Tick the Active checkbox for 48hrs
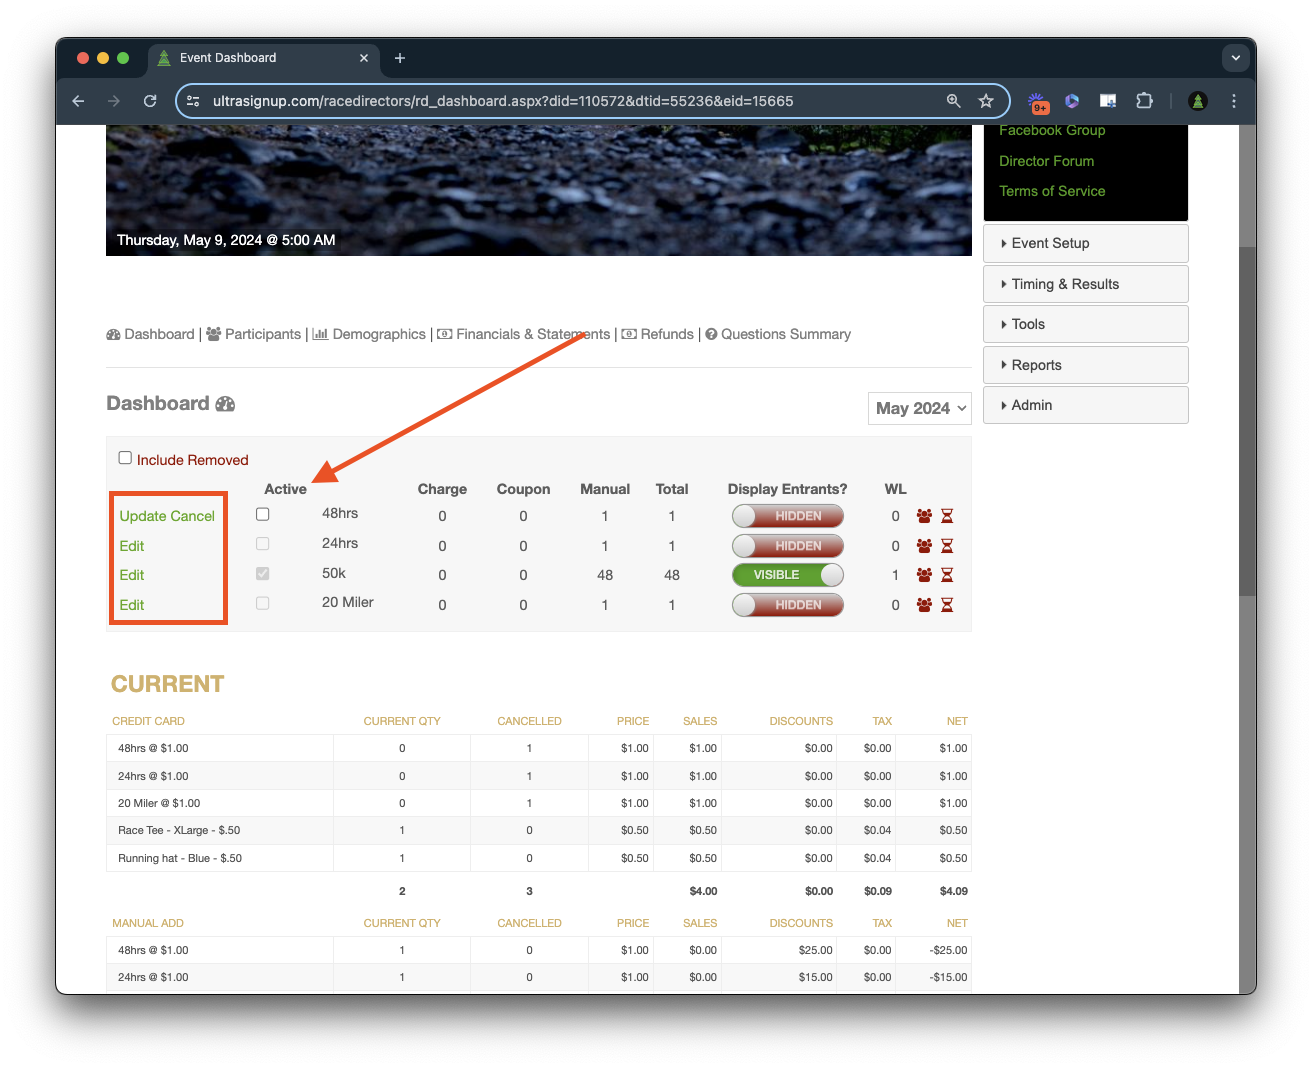 click(x=263, y=514)
